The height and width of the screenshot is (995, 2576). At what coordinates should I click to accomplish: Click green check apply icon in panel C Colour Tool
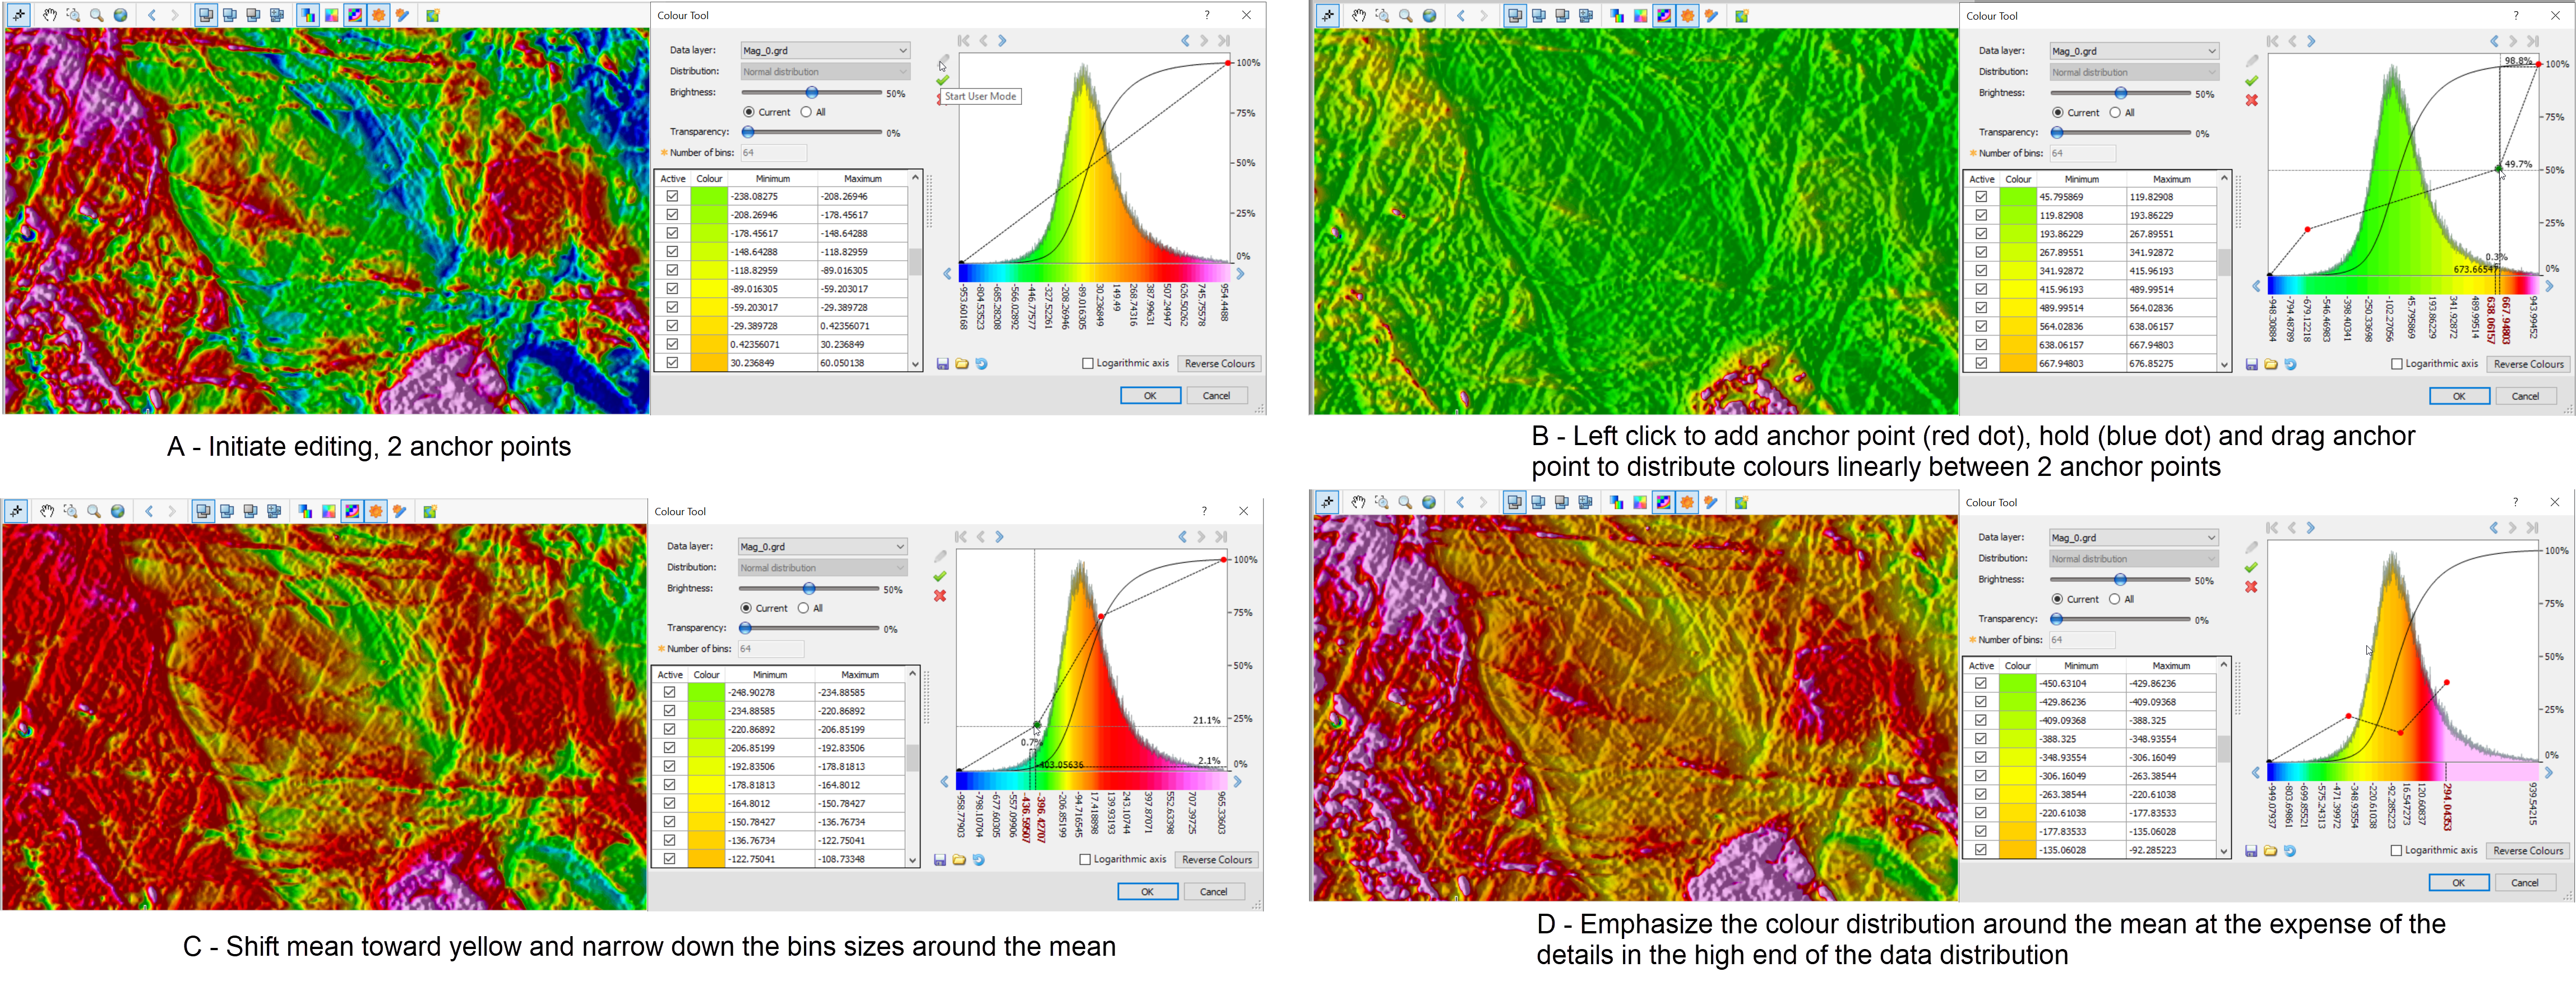940,577
